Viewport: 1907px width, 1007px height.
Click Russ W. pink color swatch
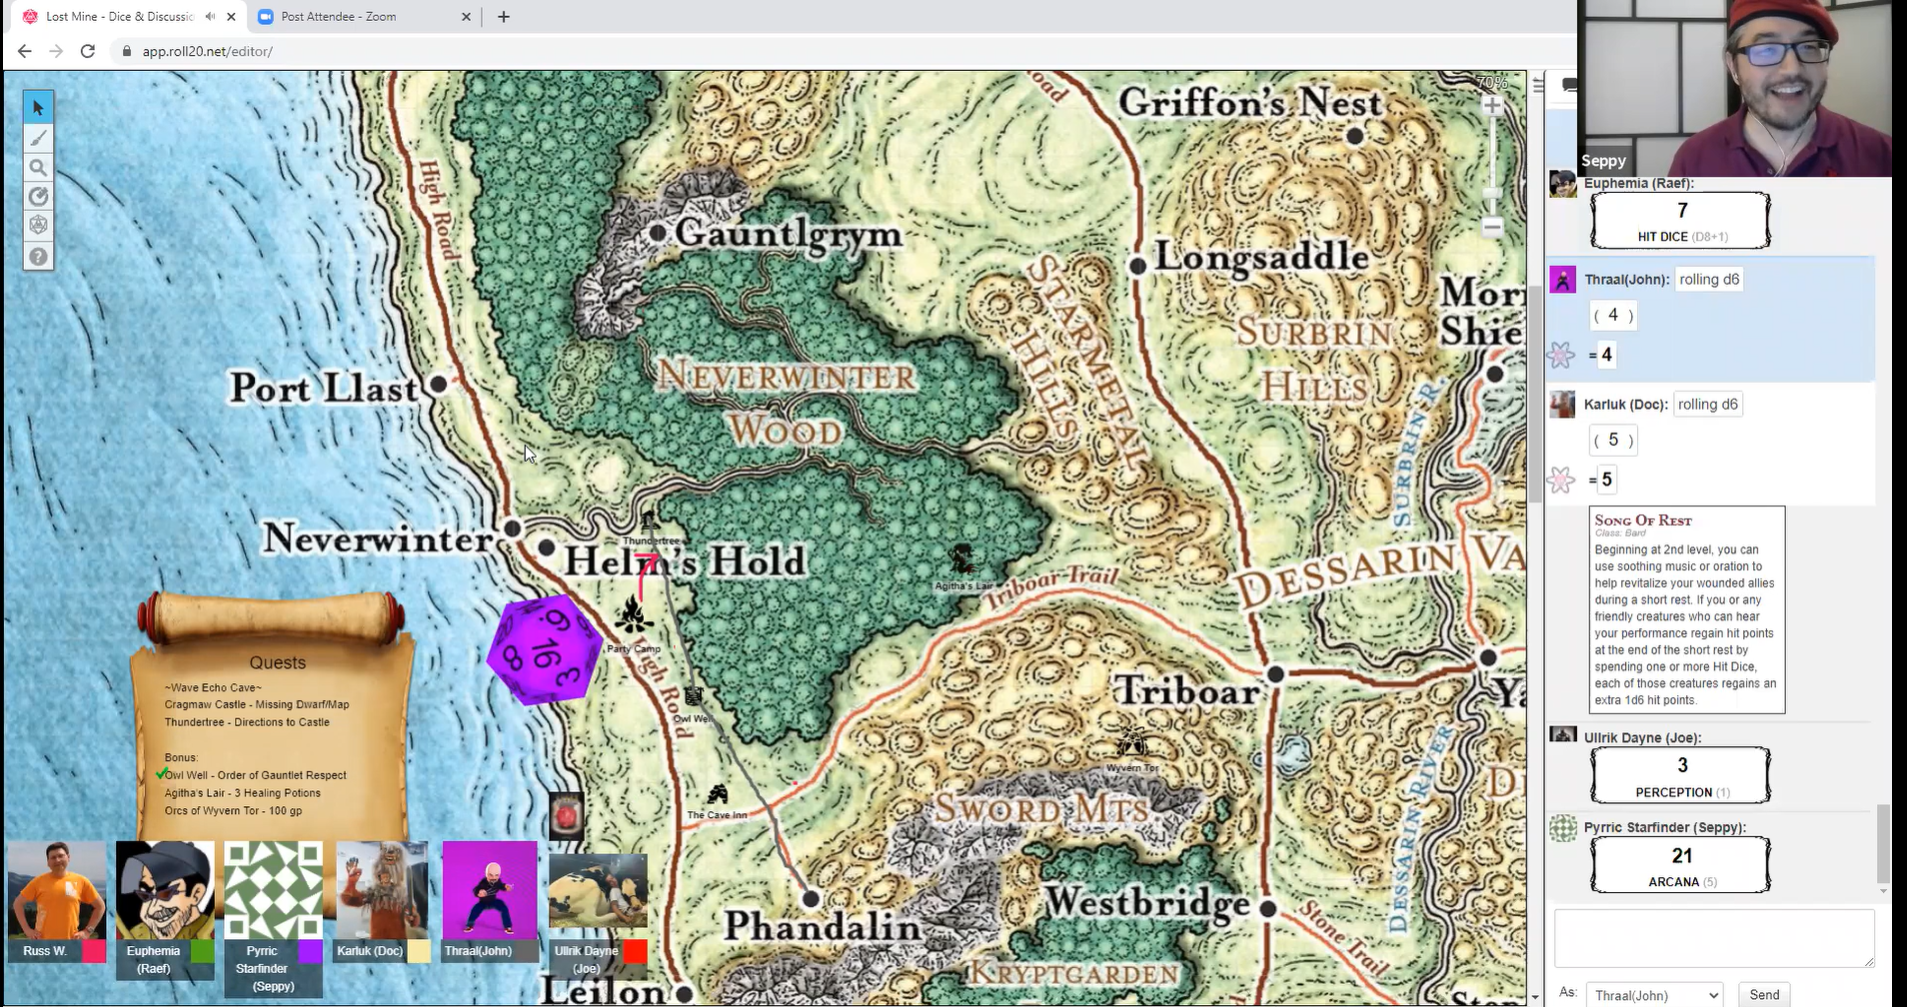tap(94, 951)
